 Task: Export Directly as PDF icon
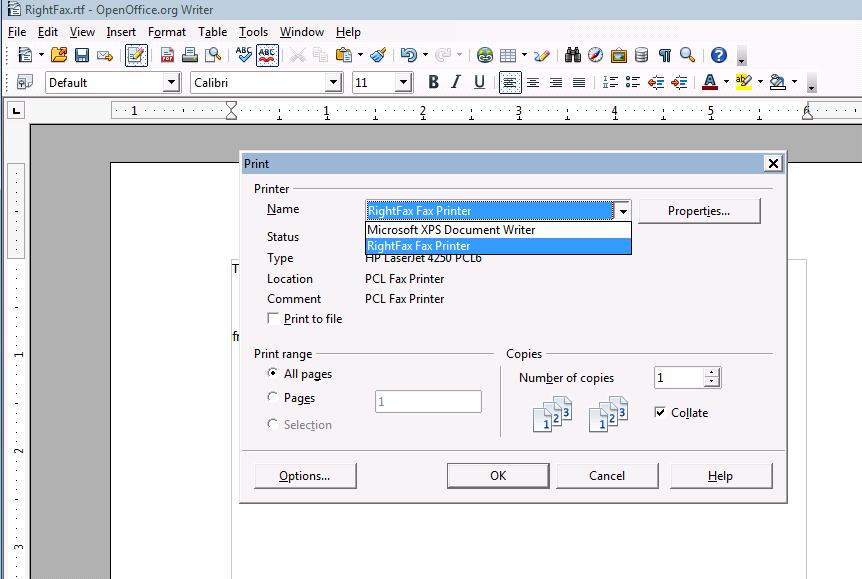click(x=167, y=55)
